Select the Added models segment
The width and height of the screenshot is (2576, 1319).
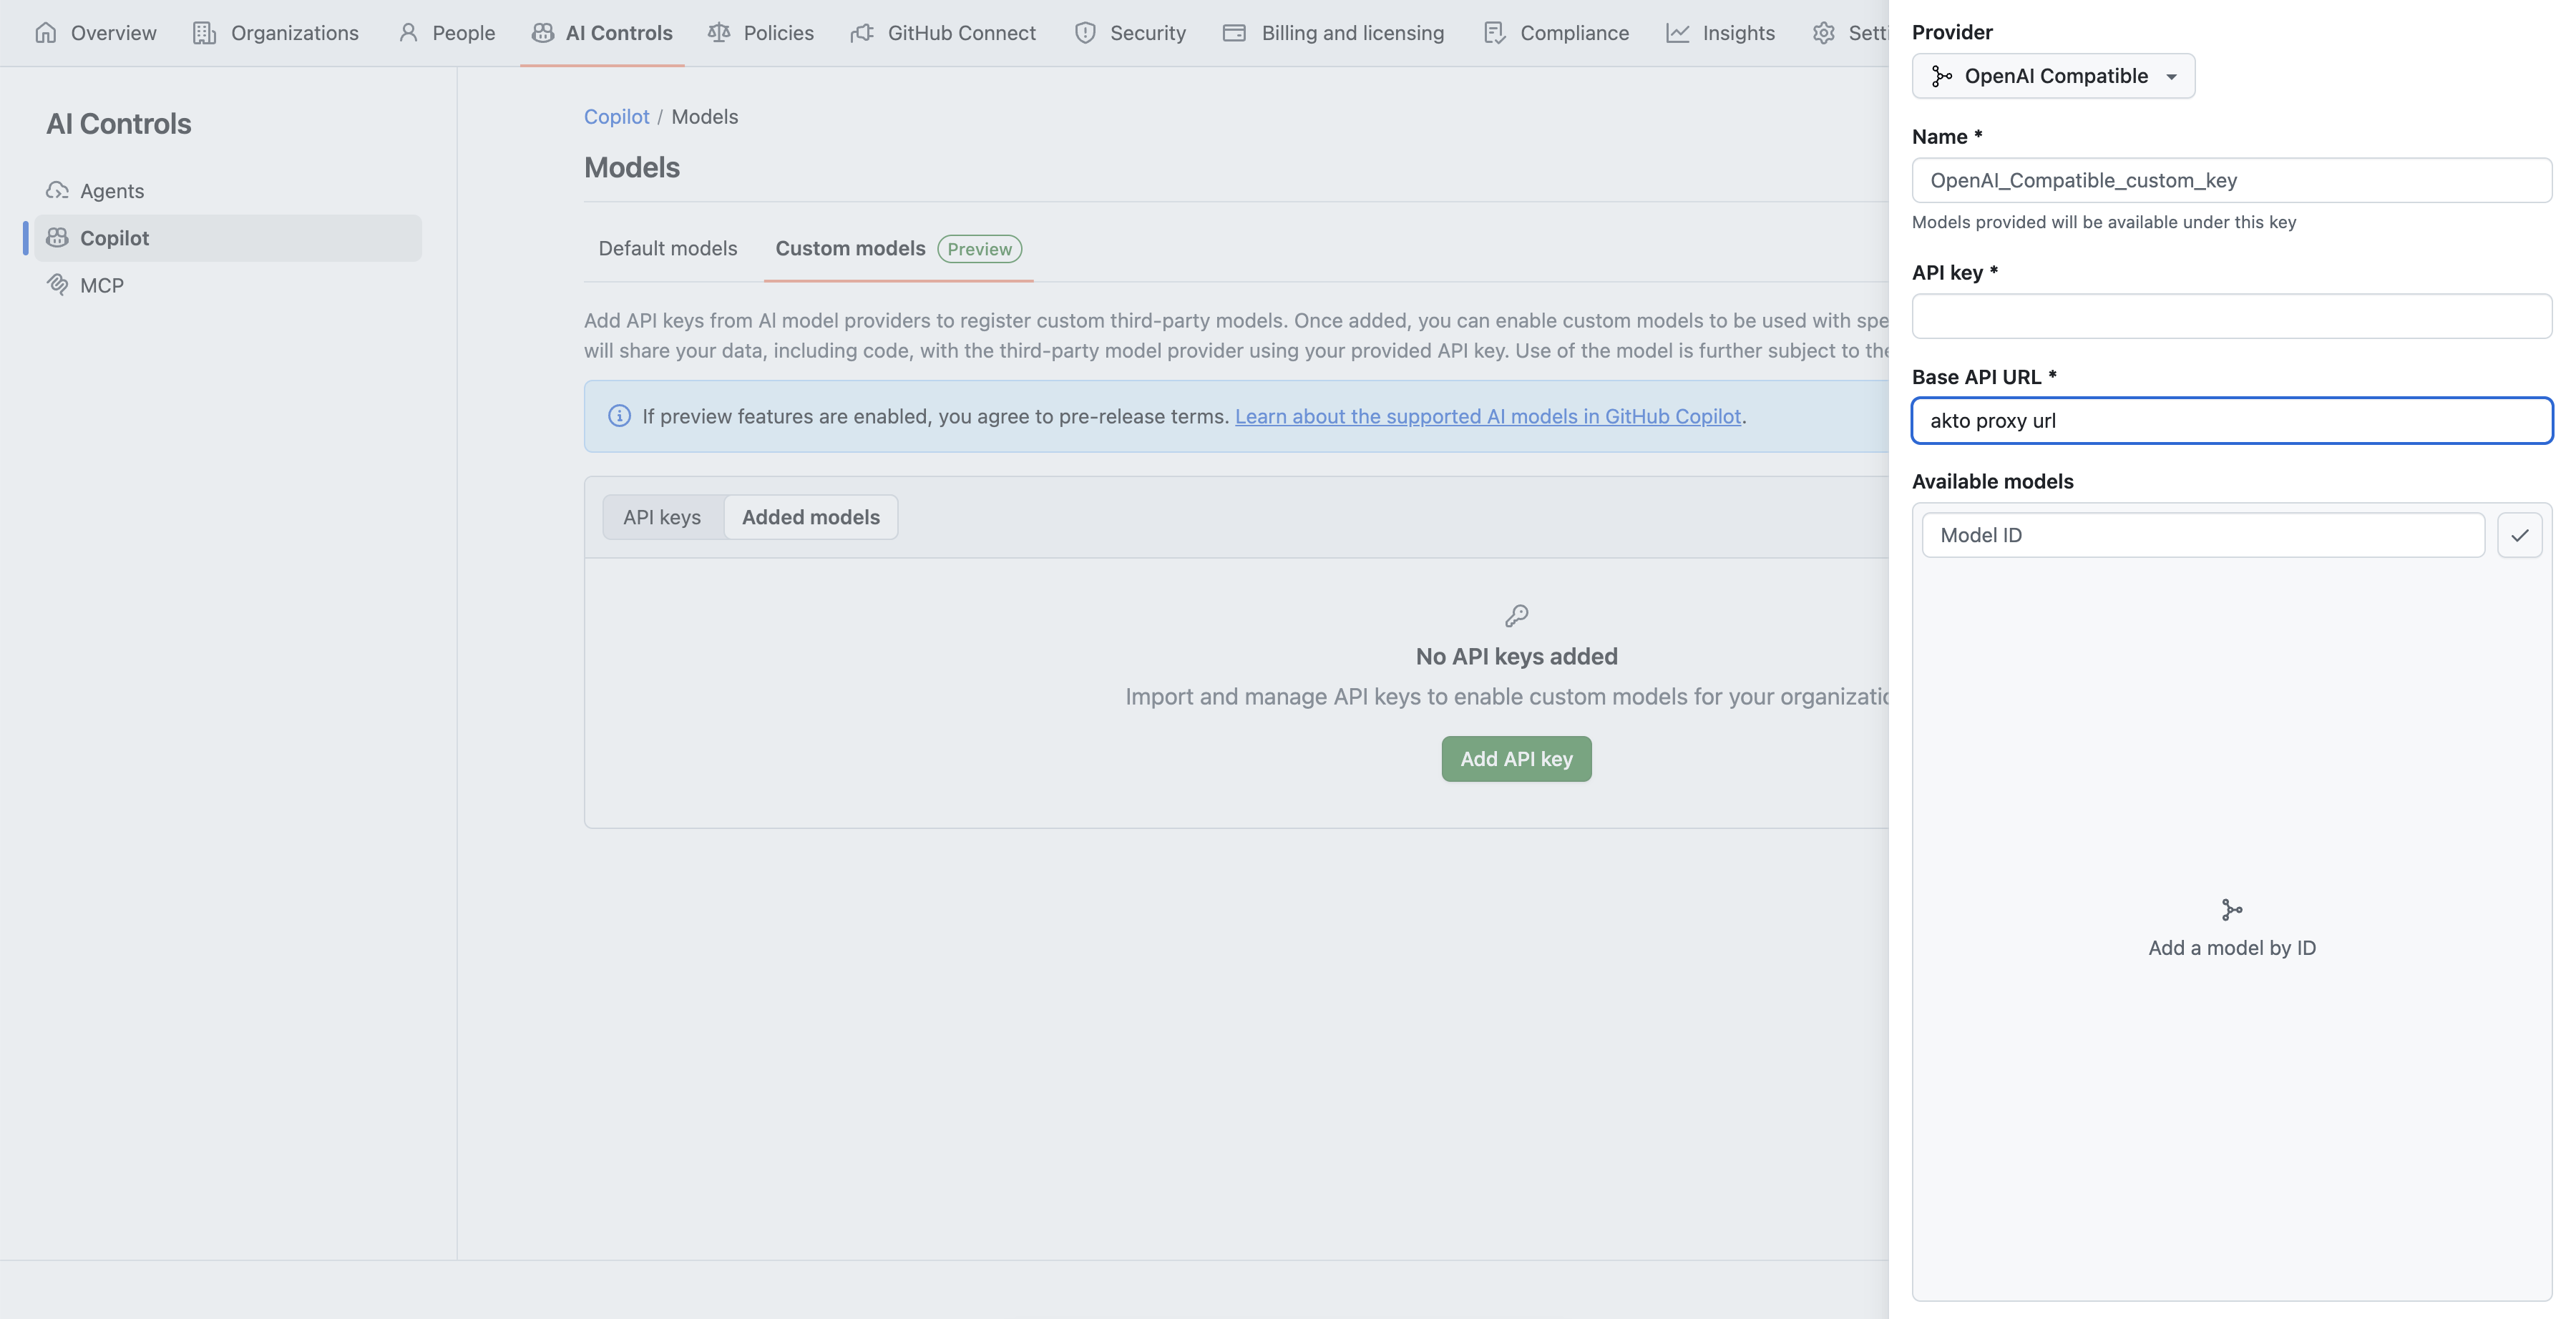click(810, 517)
